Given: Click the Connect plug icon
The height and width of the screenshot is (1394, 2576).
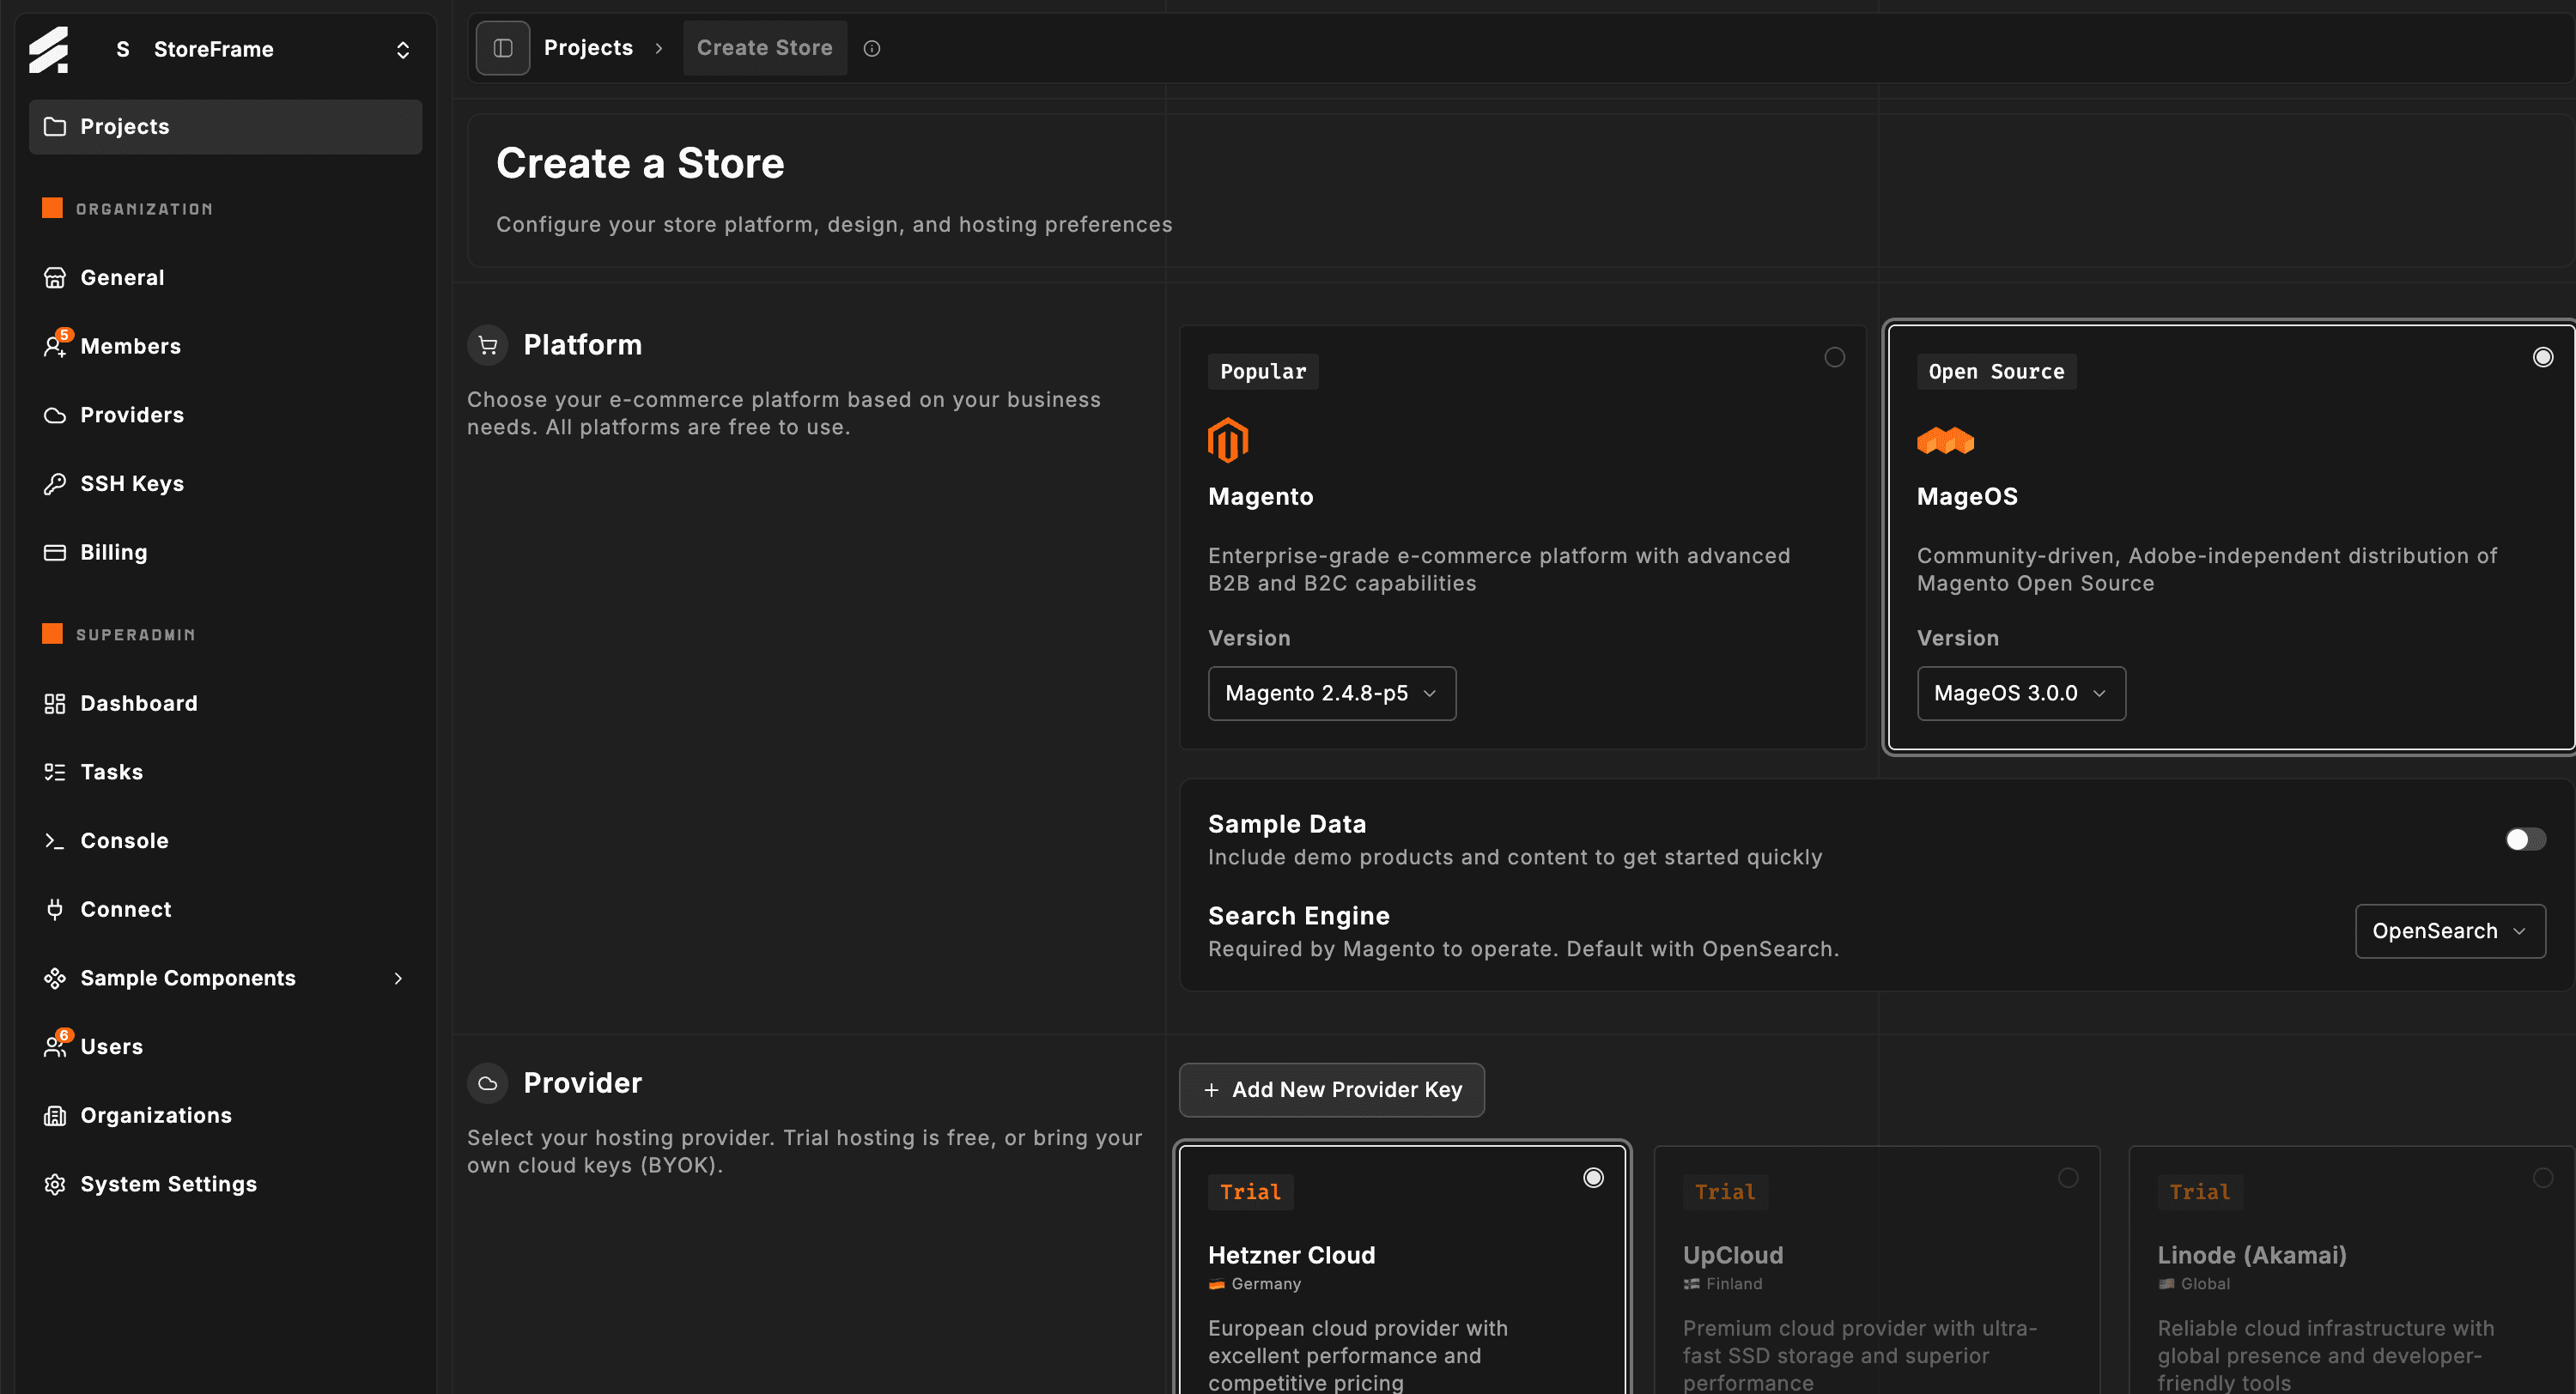Looking at the screenshot, I should pyautogui.click(x=55, y=910).
